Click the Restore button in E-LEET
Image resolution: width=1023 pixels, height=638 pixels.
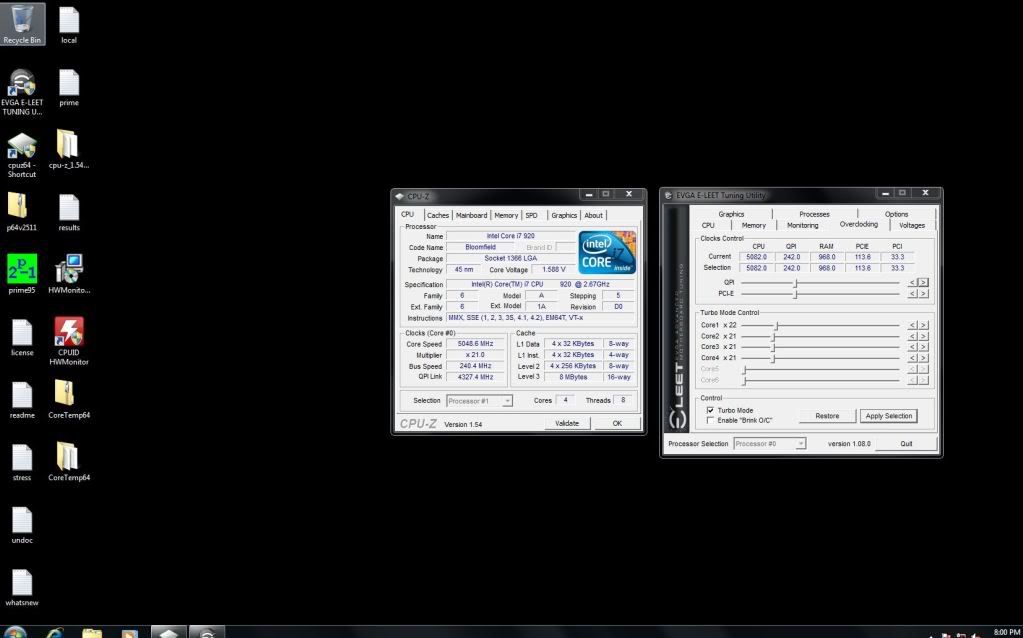pos(827,416)
